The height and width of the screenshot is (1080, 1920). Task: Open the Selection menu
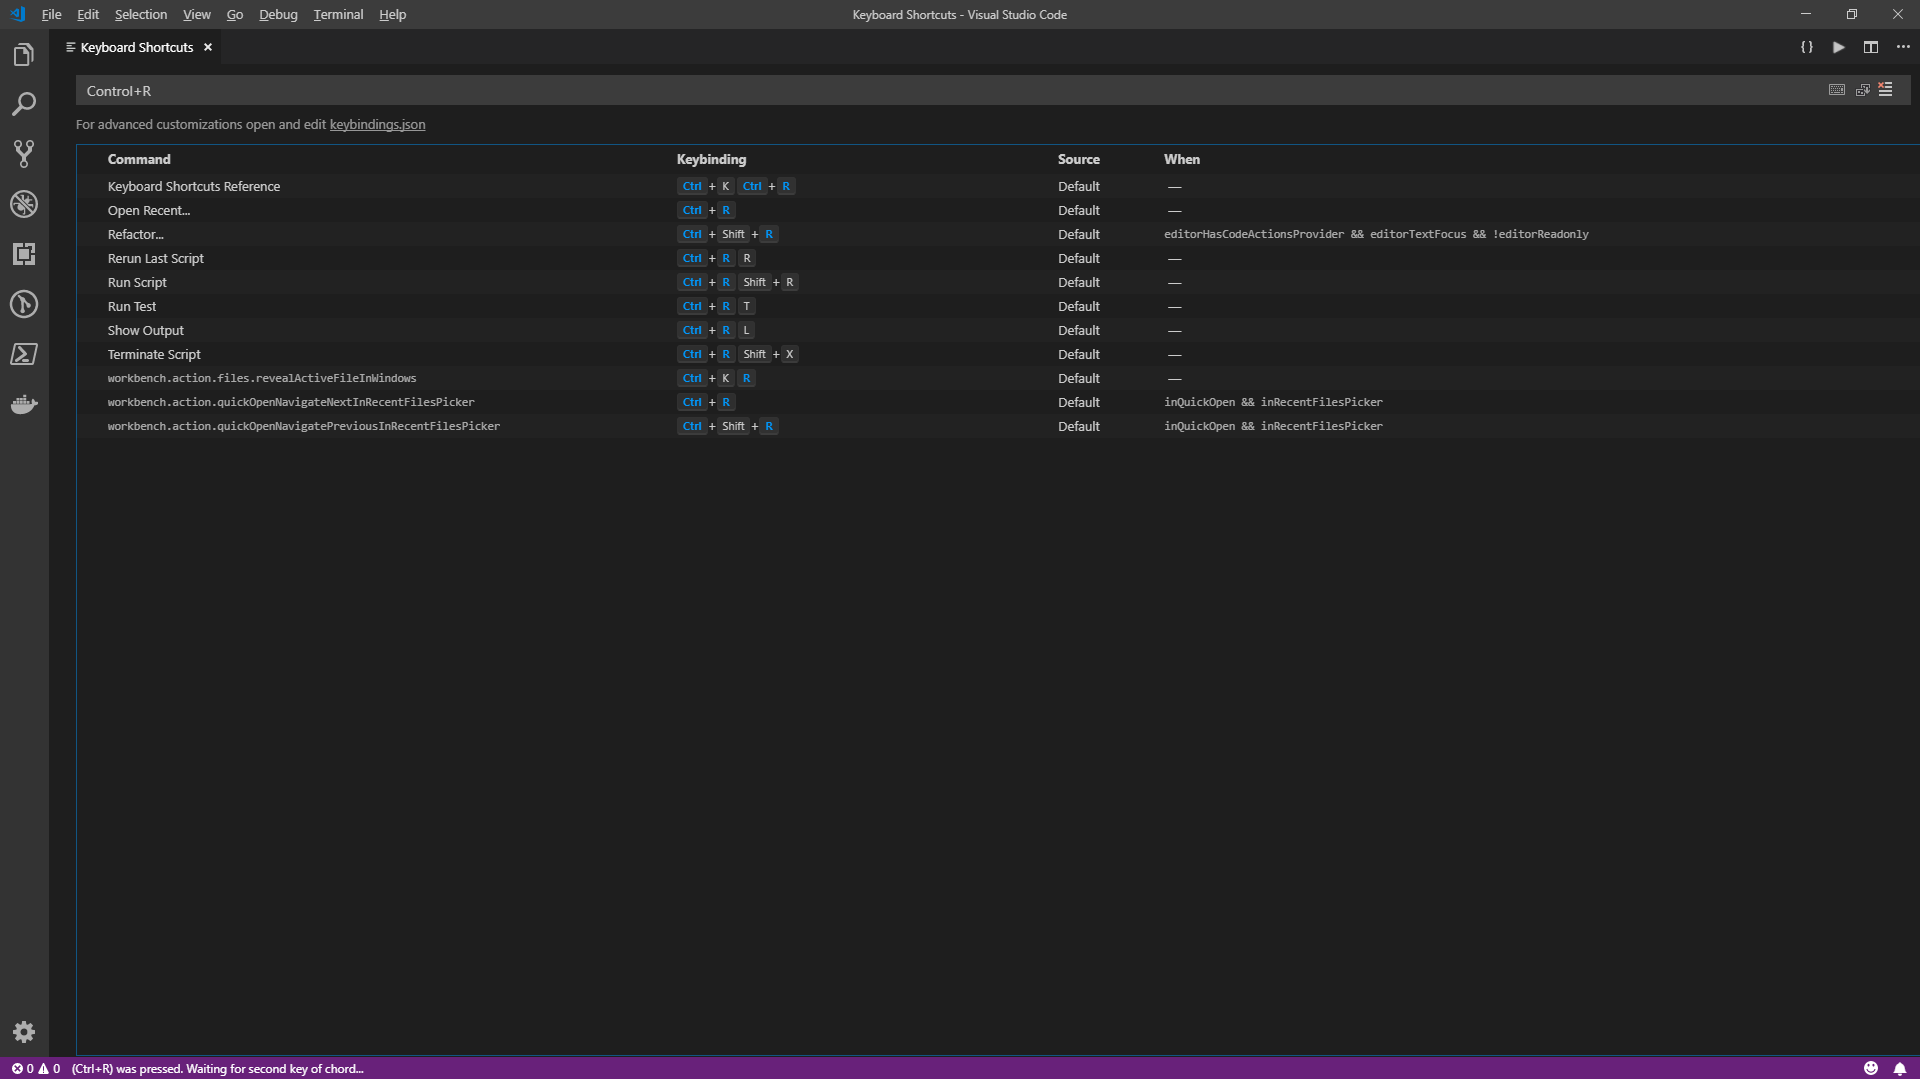140,14
